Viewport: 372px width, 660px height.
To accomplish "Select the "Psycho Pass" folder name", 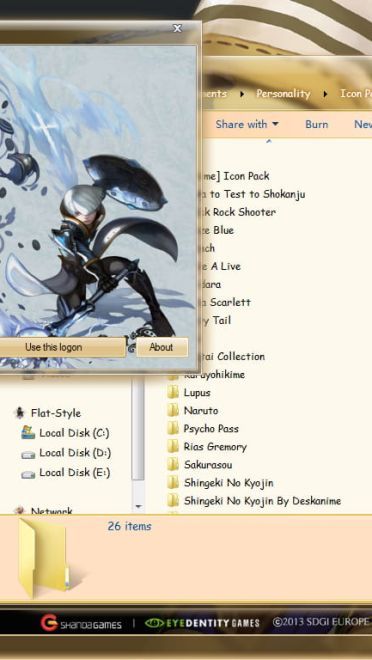I will [211, 428].
